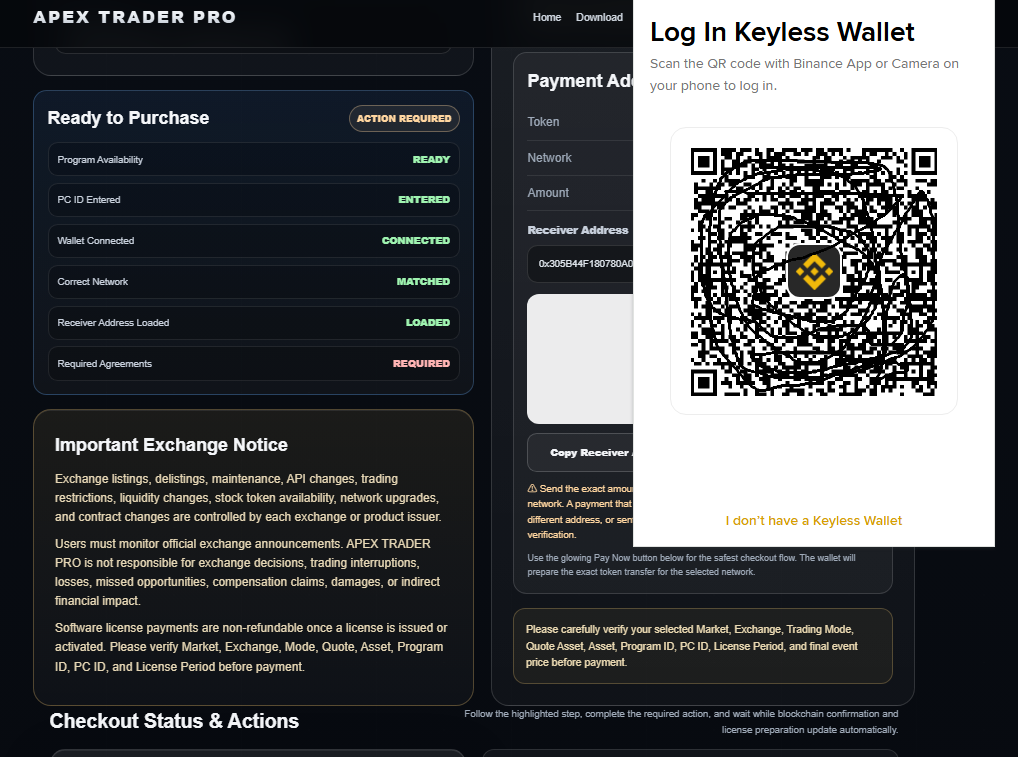Open the Download nav link
1018x757 pixels.
599,18
